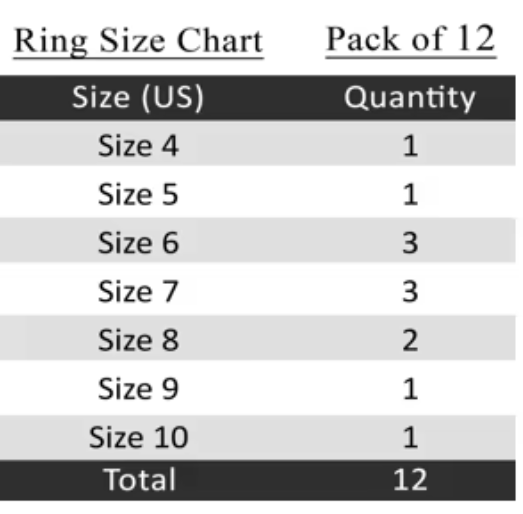Select the quantity value for Size 9
This screenshot has height=514, width=523.
pyautogui.click(x=410, y=389)
